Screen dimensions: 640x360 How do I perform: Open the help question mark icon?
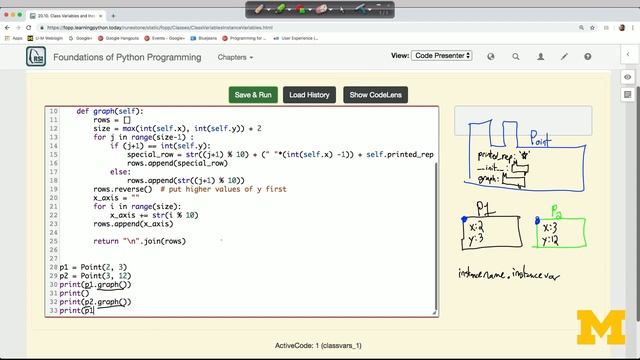tap(588, 57)
